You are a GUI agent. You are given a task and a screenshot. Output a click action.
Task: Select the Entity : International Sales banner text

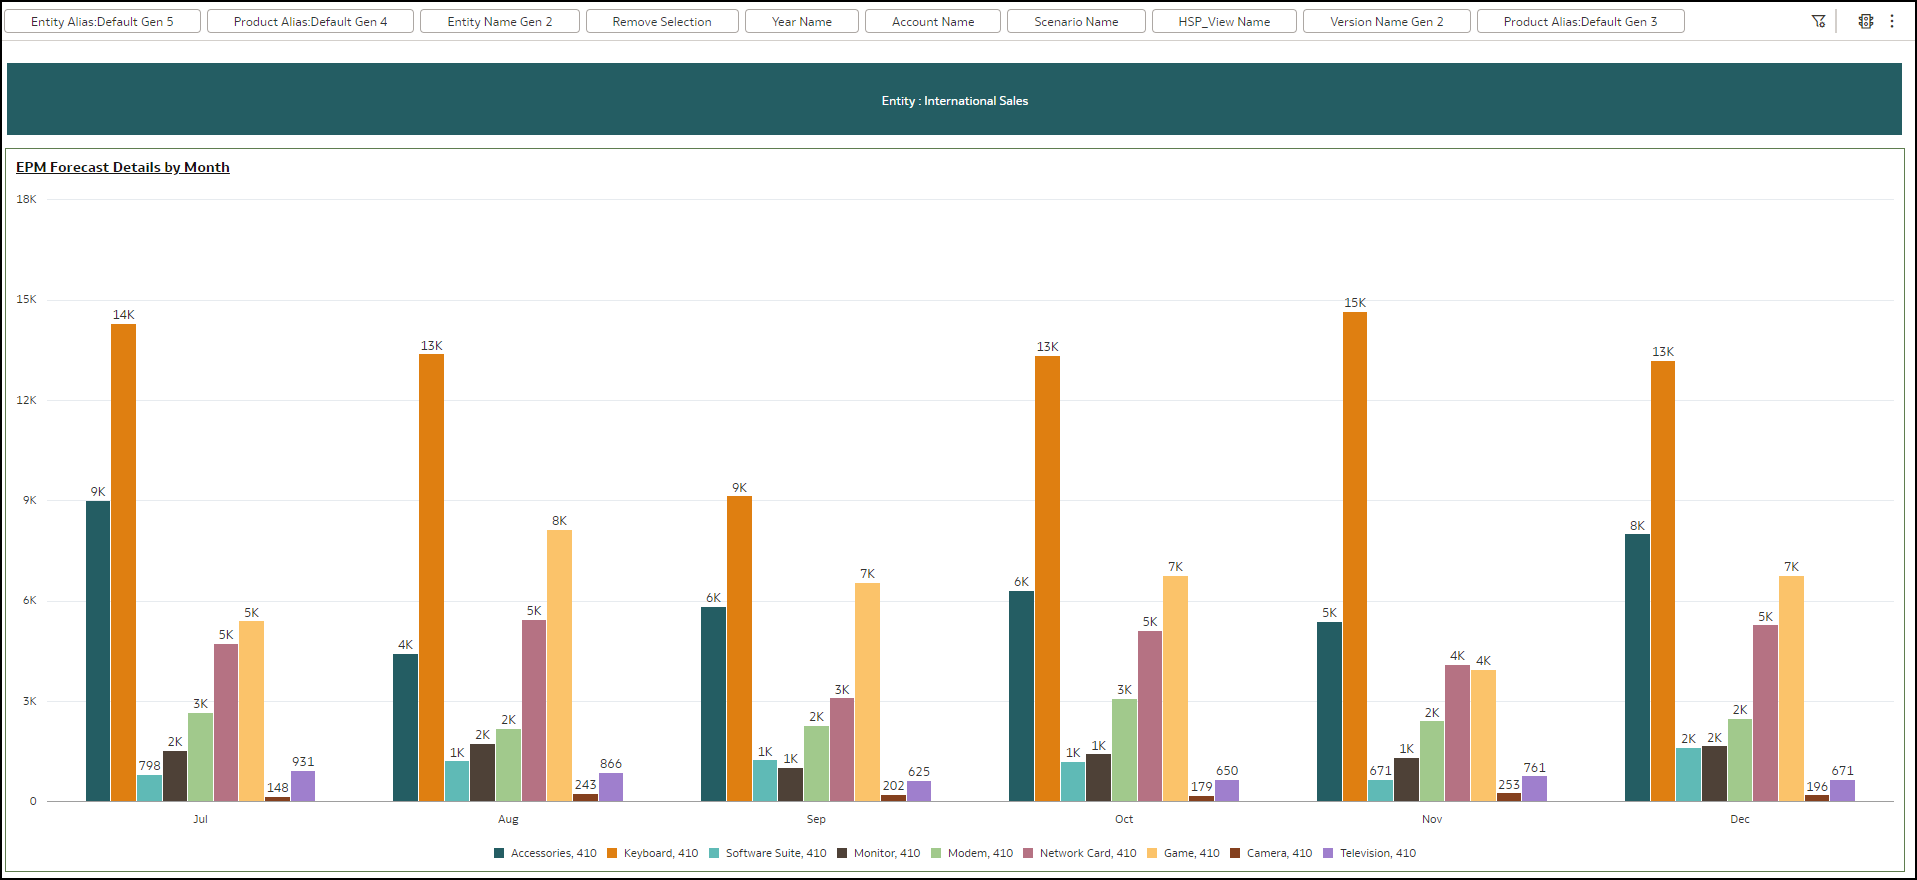click(955, 101)
